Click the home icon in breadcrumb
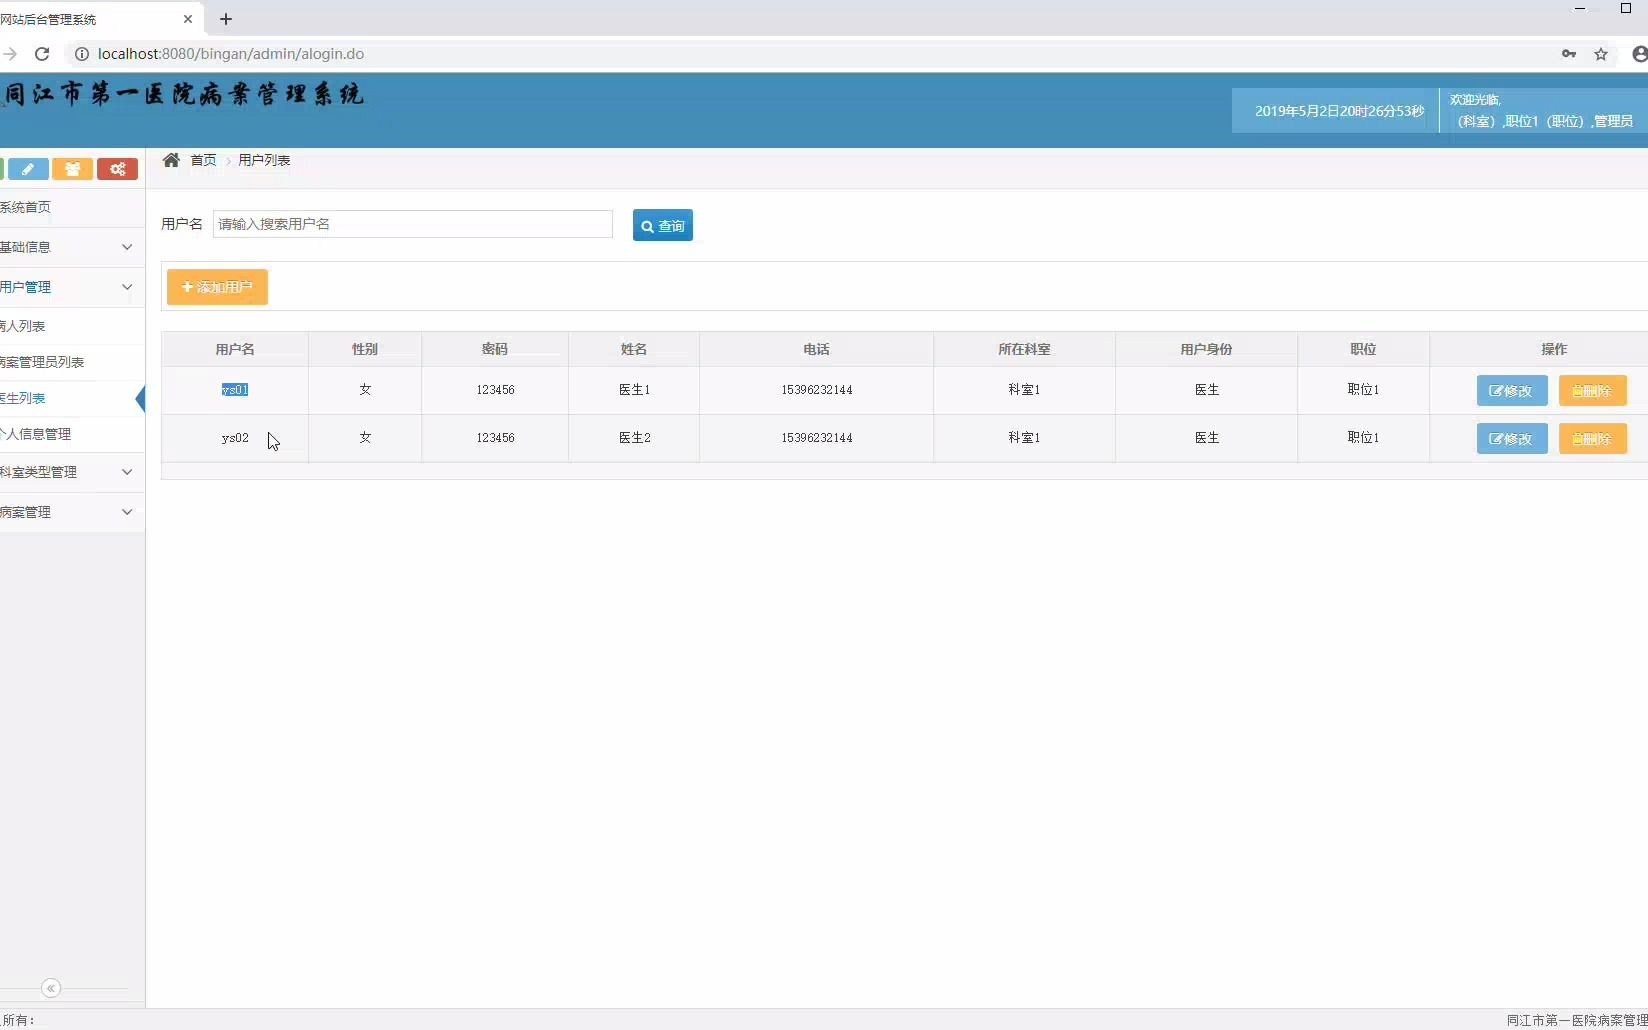 coord(171,160)
